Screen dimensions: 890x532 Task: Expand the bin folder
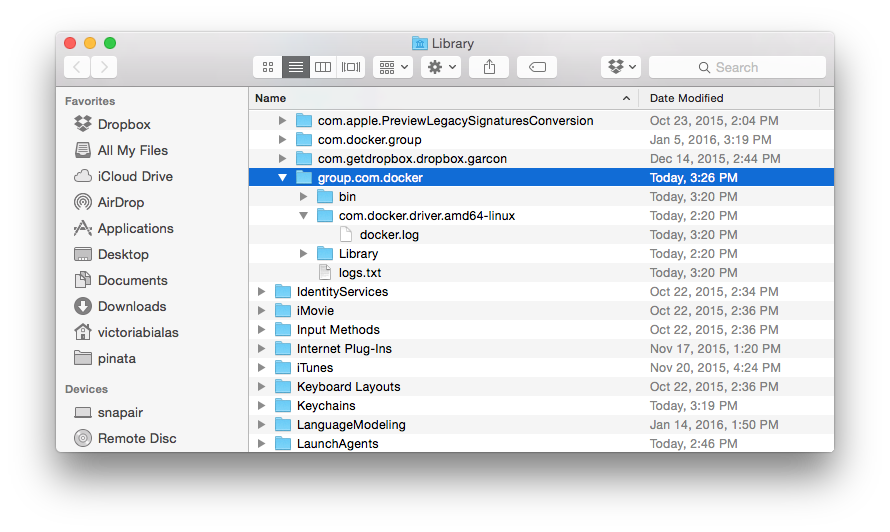point(304,197)
